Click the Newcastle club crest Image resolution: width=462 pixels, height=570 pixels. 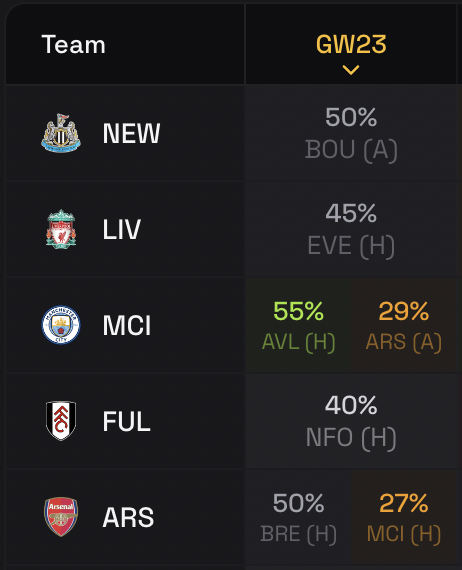click(x=61, y=133)
